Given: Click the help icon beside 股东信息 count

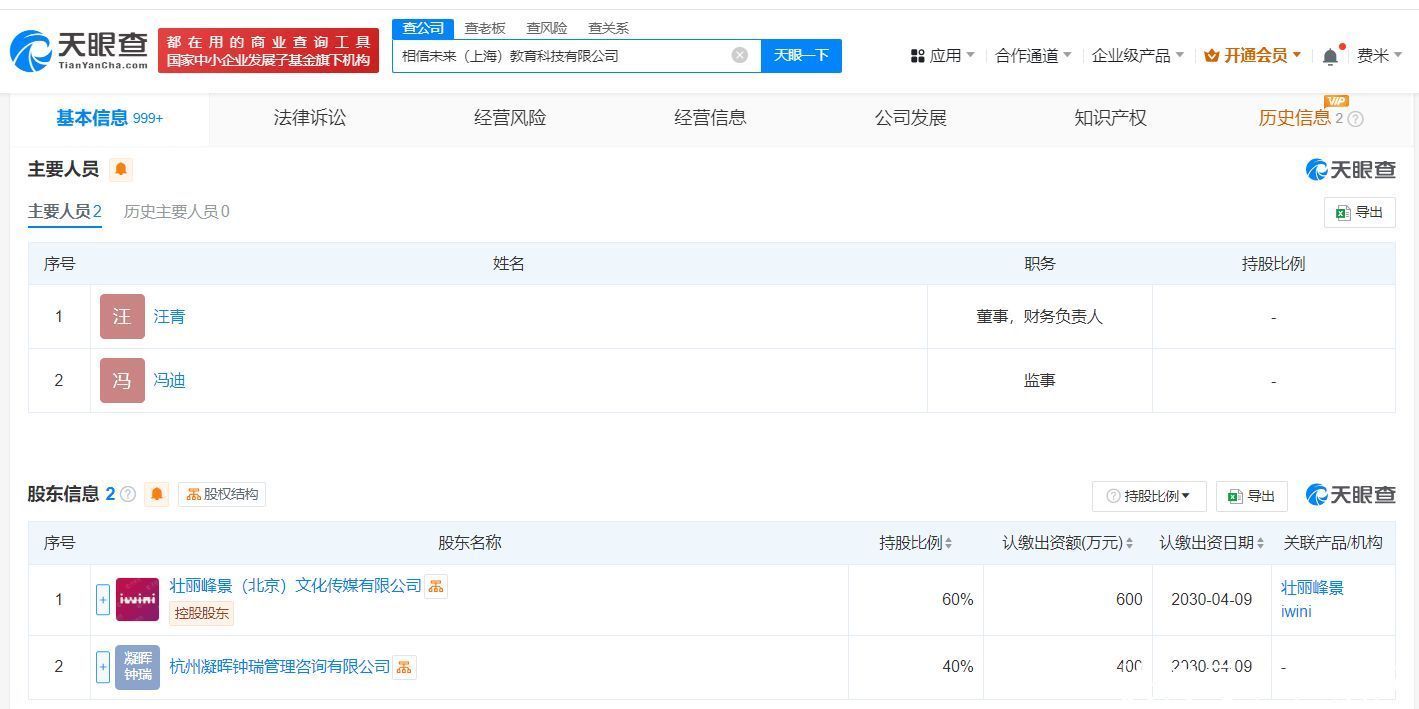Looking at the screenshot, I should [x=128, y=494].
